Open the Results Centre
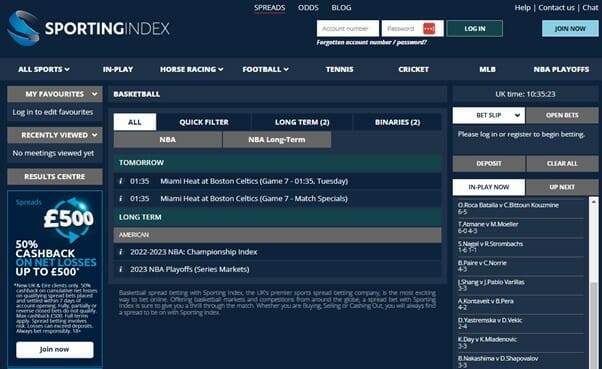 [x=55, y=177]
